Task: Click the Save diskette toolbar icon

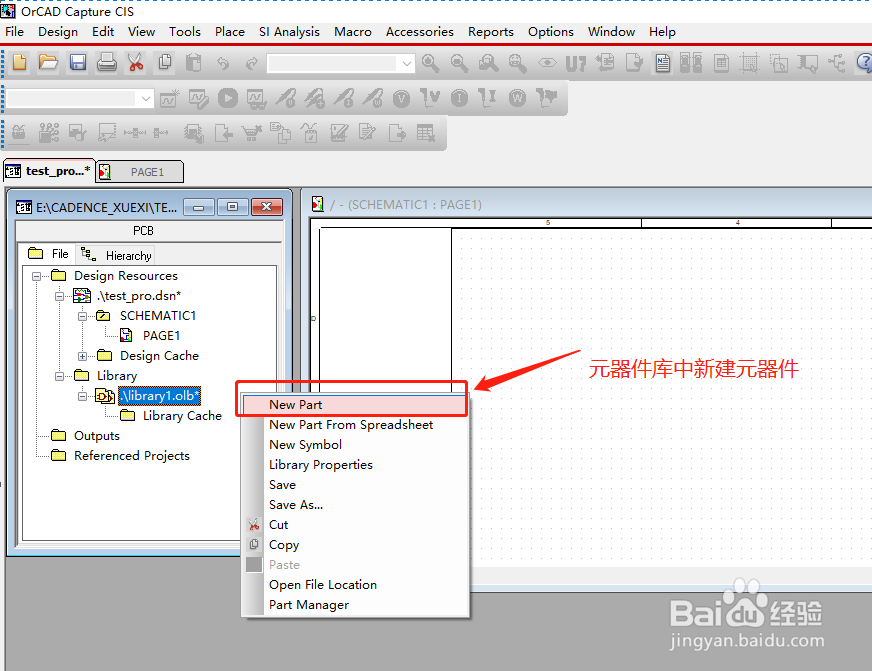Action: click(x=78, y=62)
